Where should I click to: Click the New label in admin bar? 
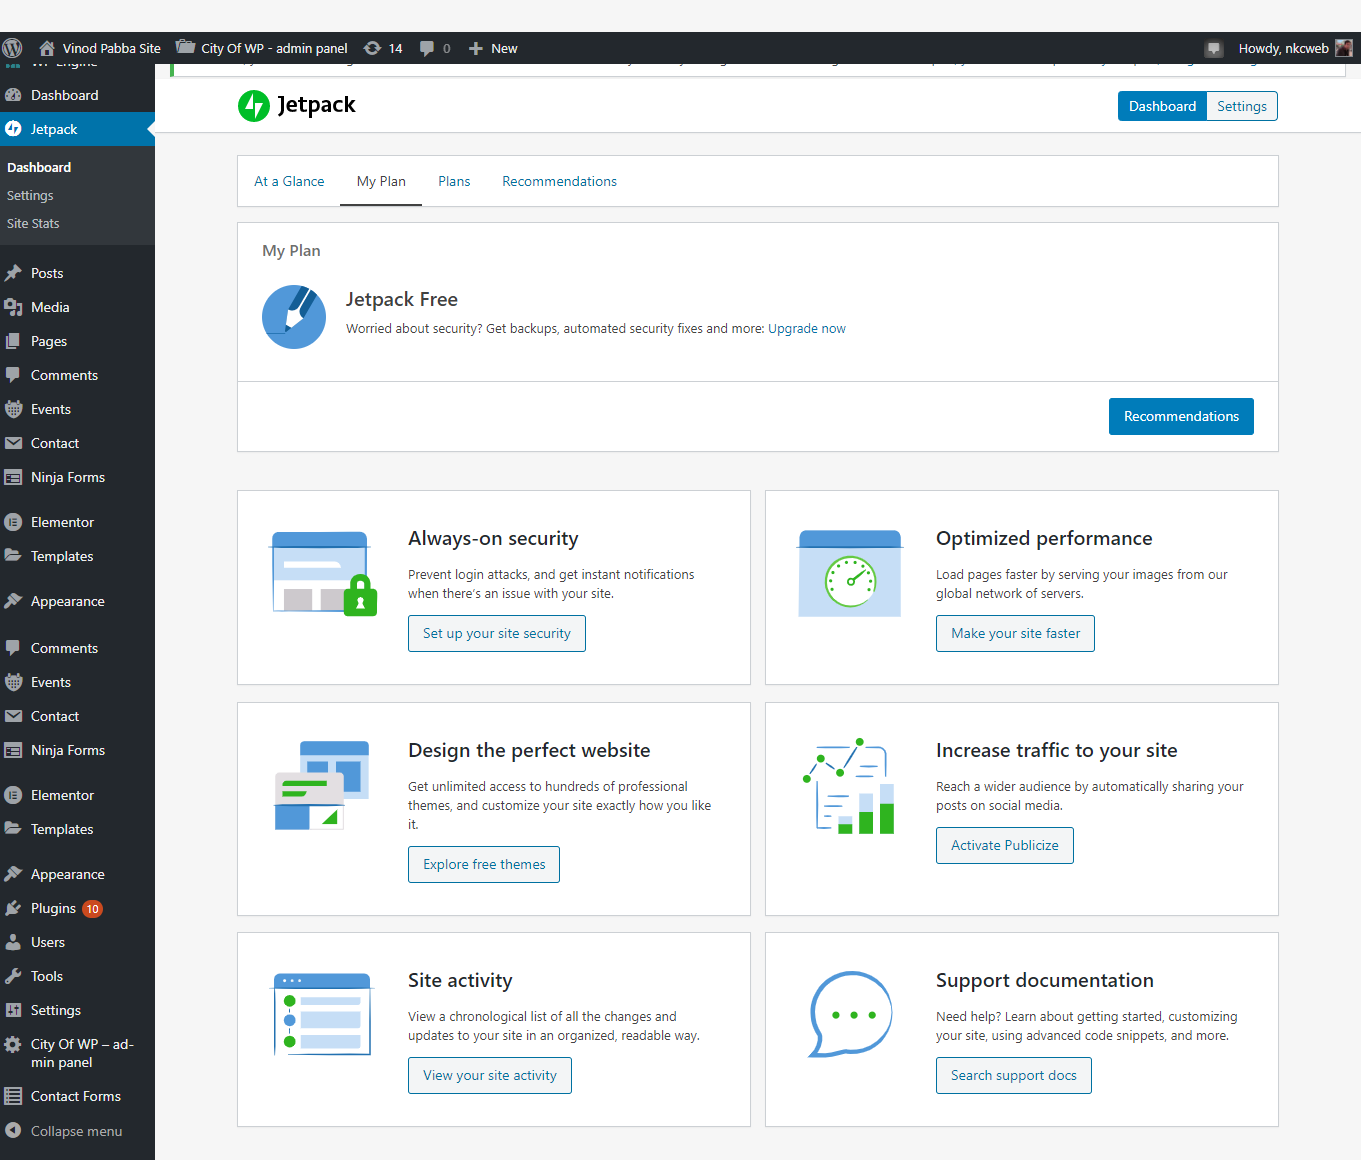point(504,48)
